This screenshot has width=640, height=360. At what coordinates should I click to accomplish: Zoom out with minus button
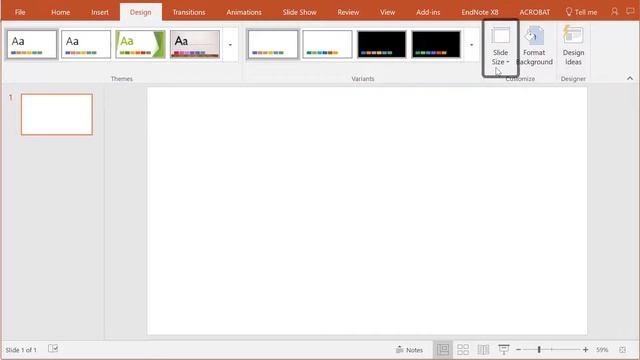click(x=518, y=350)
